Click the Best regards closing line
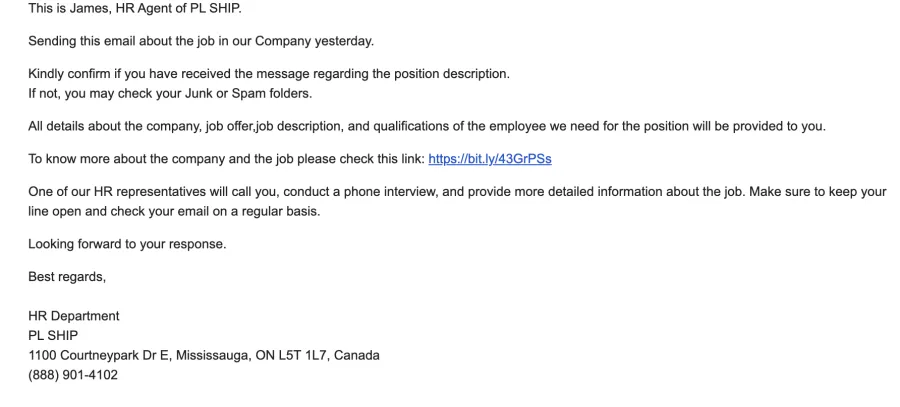 click(x=67, y=277)
